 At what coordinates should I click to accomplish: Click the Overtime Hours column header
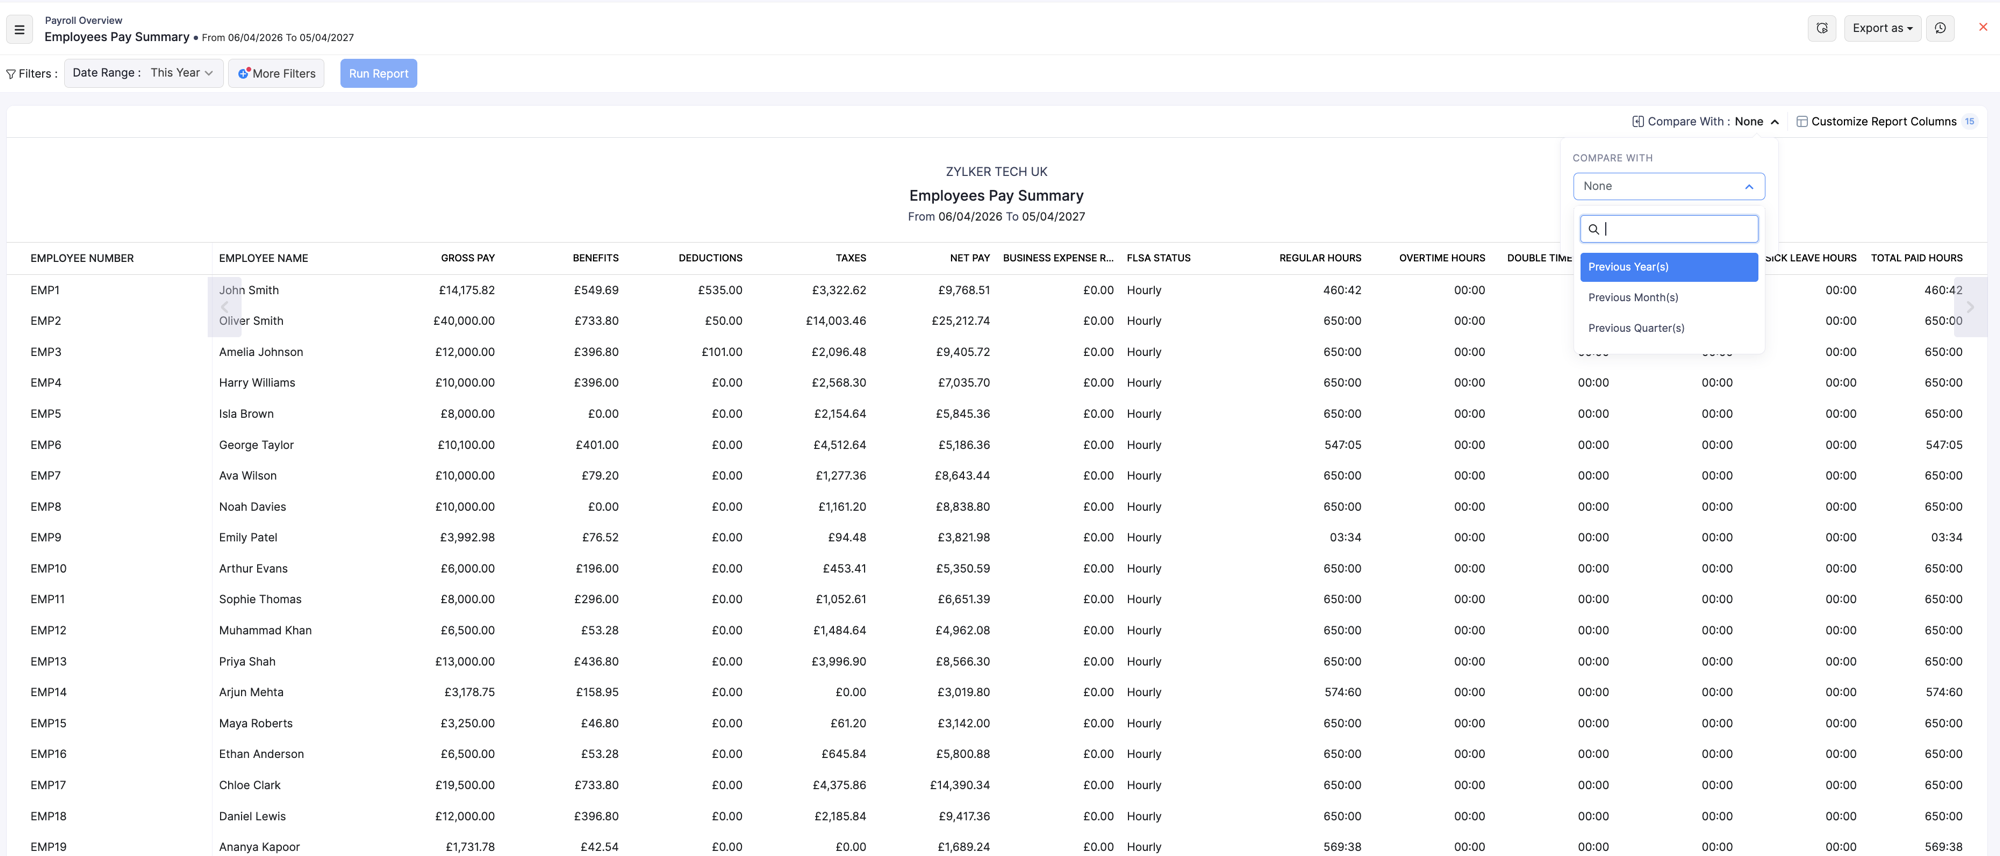1442,258
